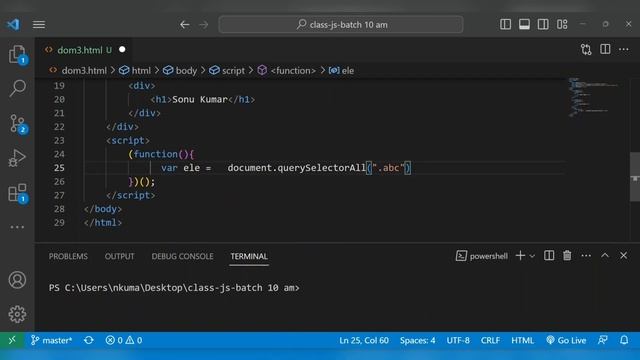Toggle the primary side bar layout icon

[x=505, y=24]
